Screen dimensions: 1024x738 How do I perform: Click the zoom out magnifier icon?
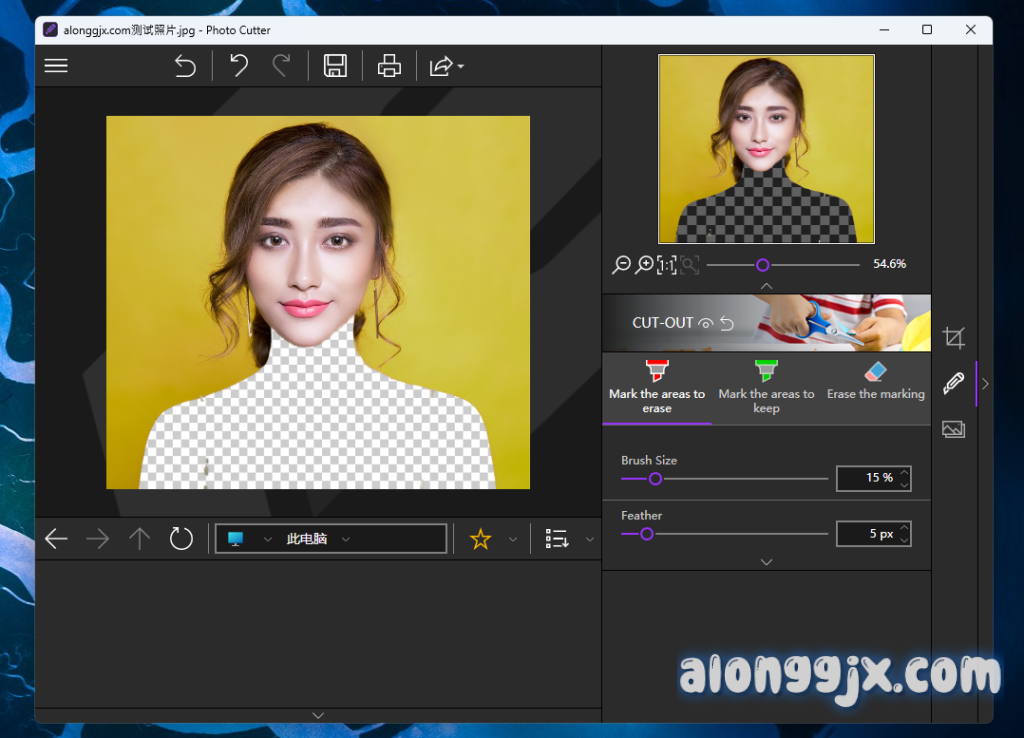621,265
